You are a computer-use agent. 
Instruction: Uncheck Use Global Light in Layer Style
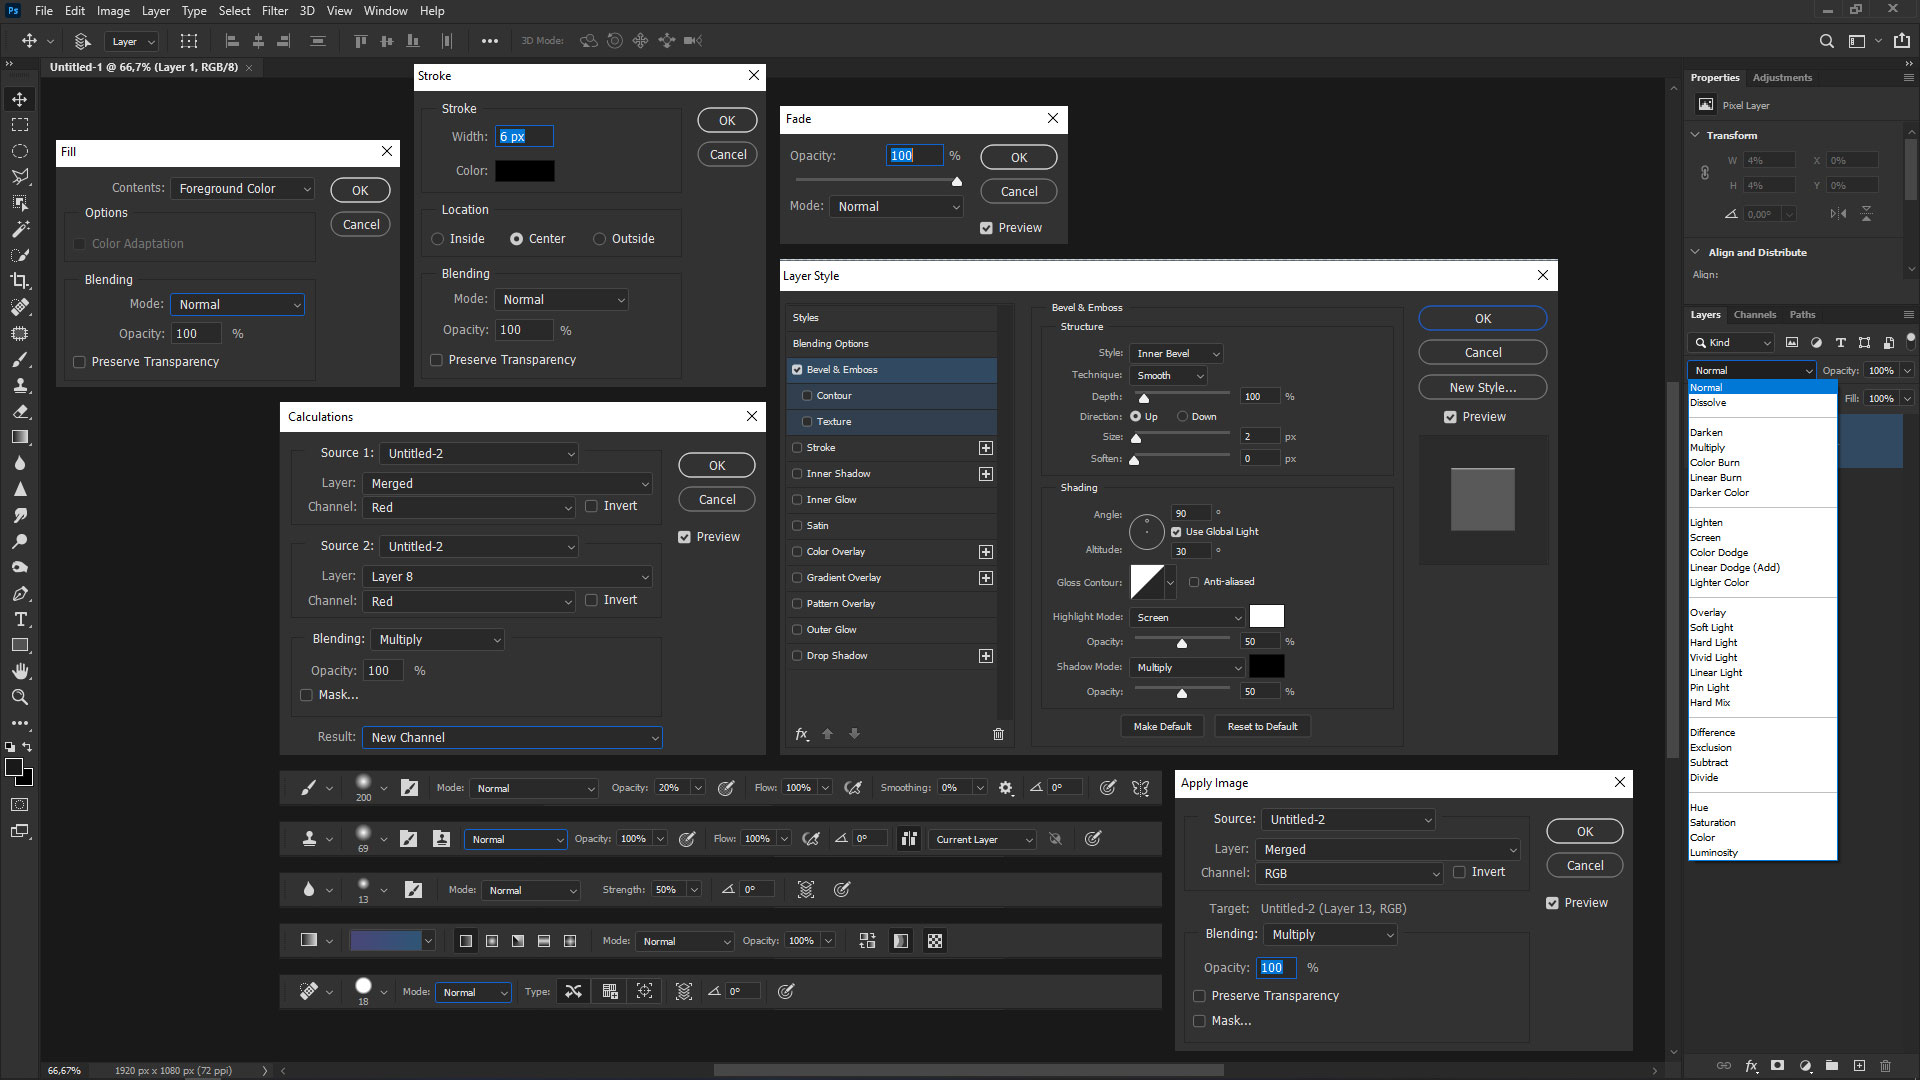(x=1176, y=531)
